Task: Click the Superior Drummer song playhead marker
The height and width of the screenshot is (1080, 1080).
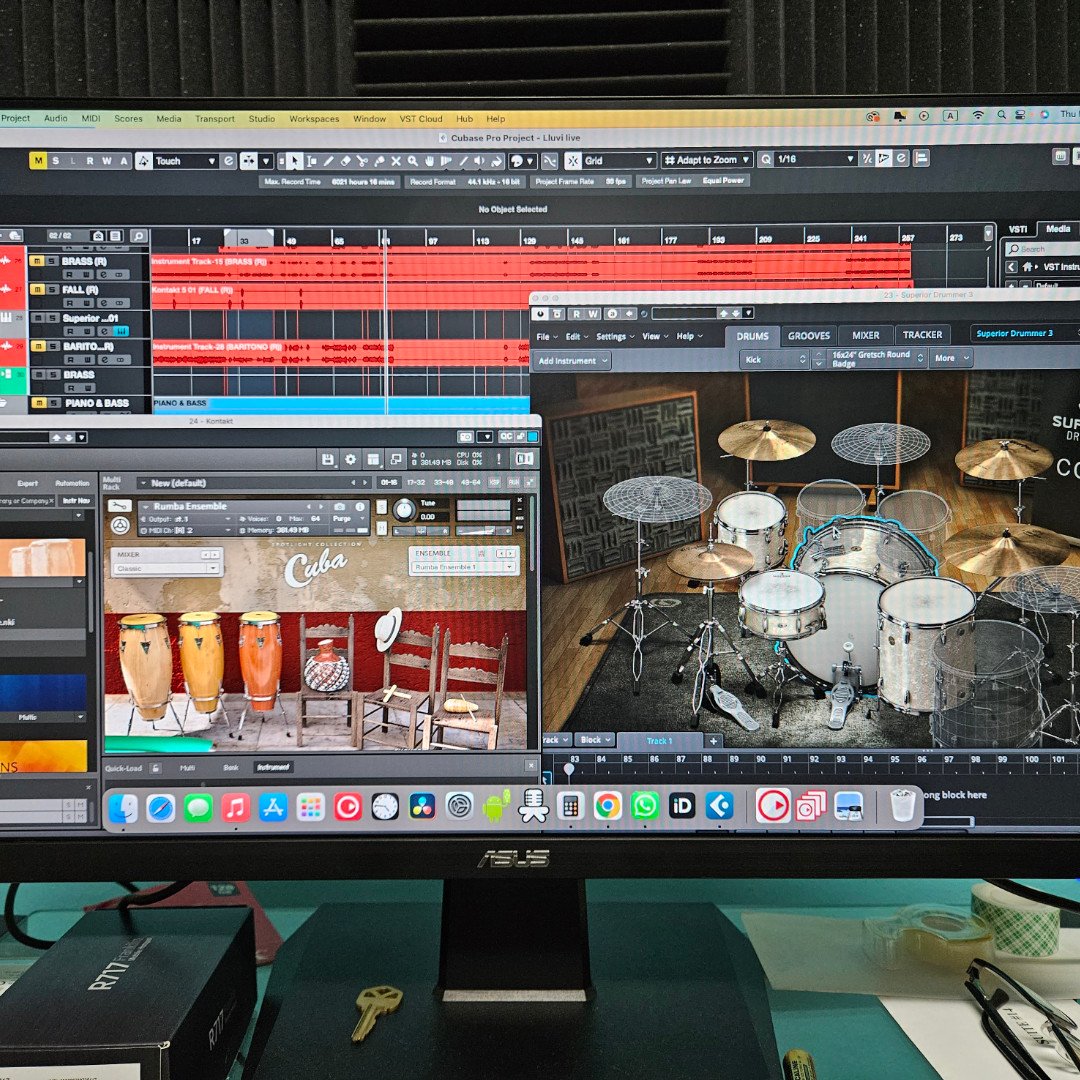Action: [x=569, y=769]
